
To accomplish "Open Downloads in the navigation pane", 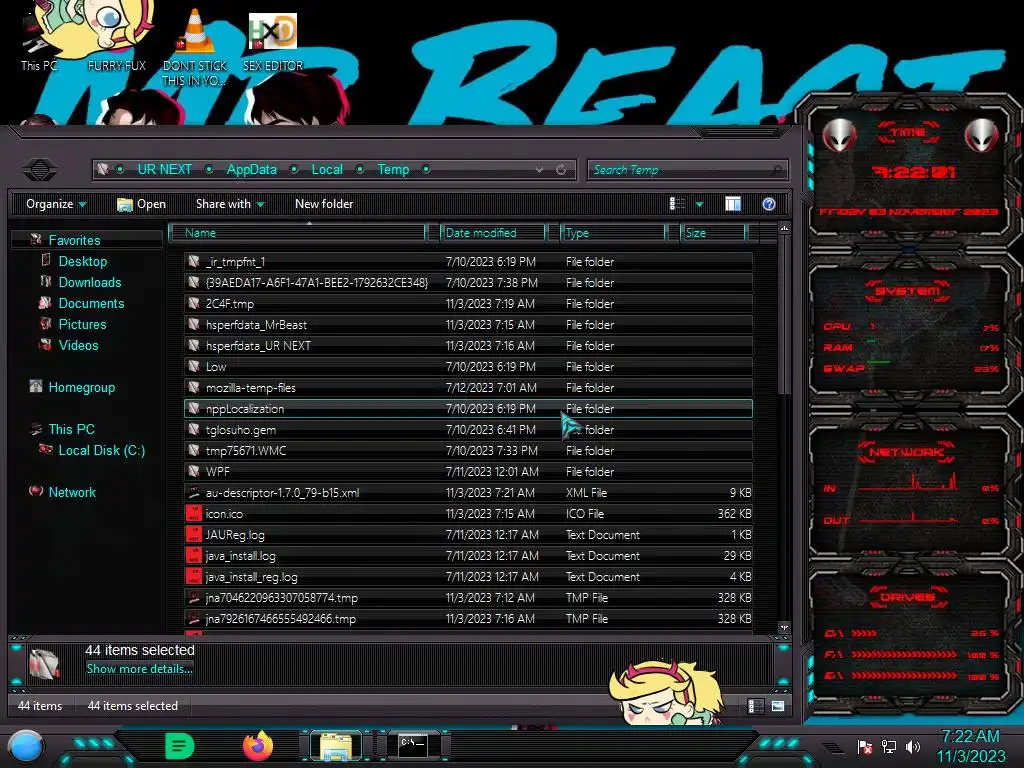I will click(89, 282).
